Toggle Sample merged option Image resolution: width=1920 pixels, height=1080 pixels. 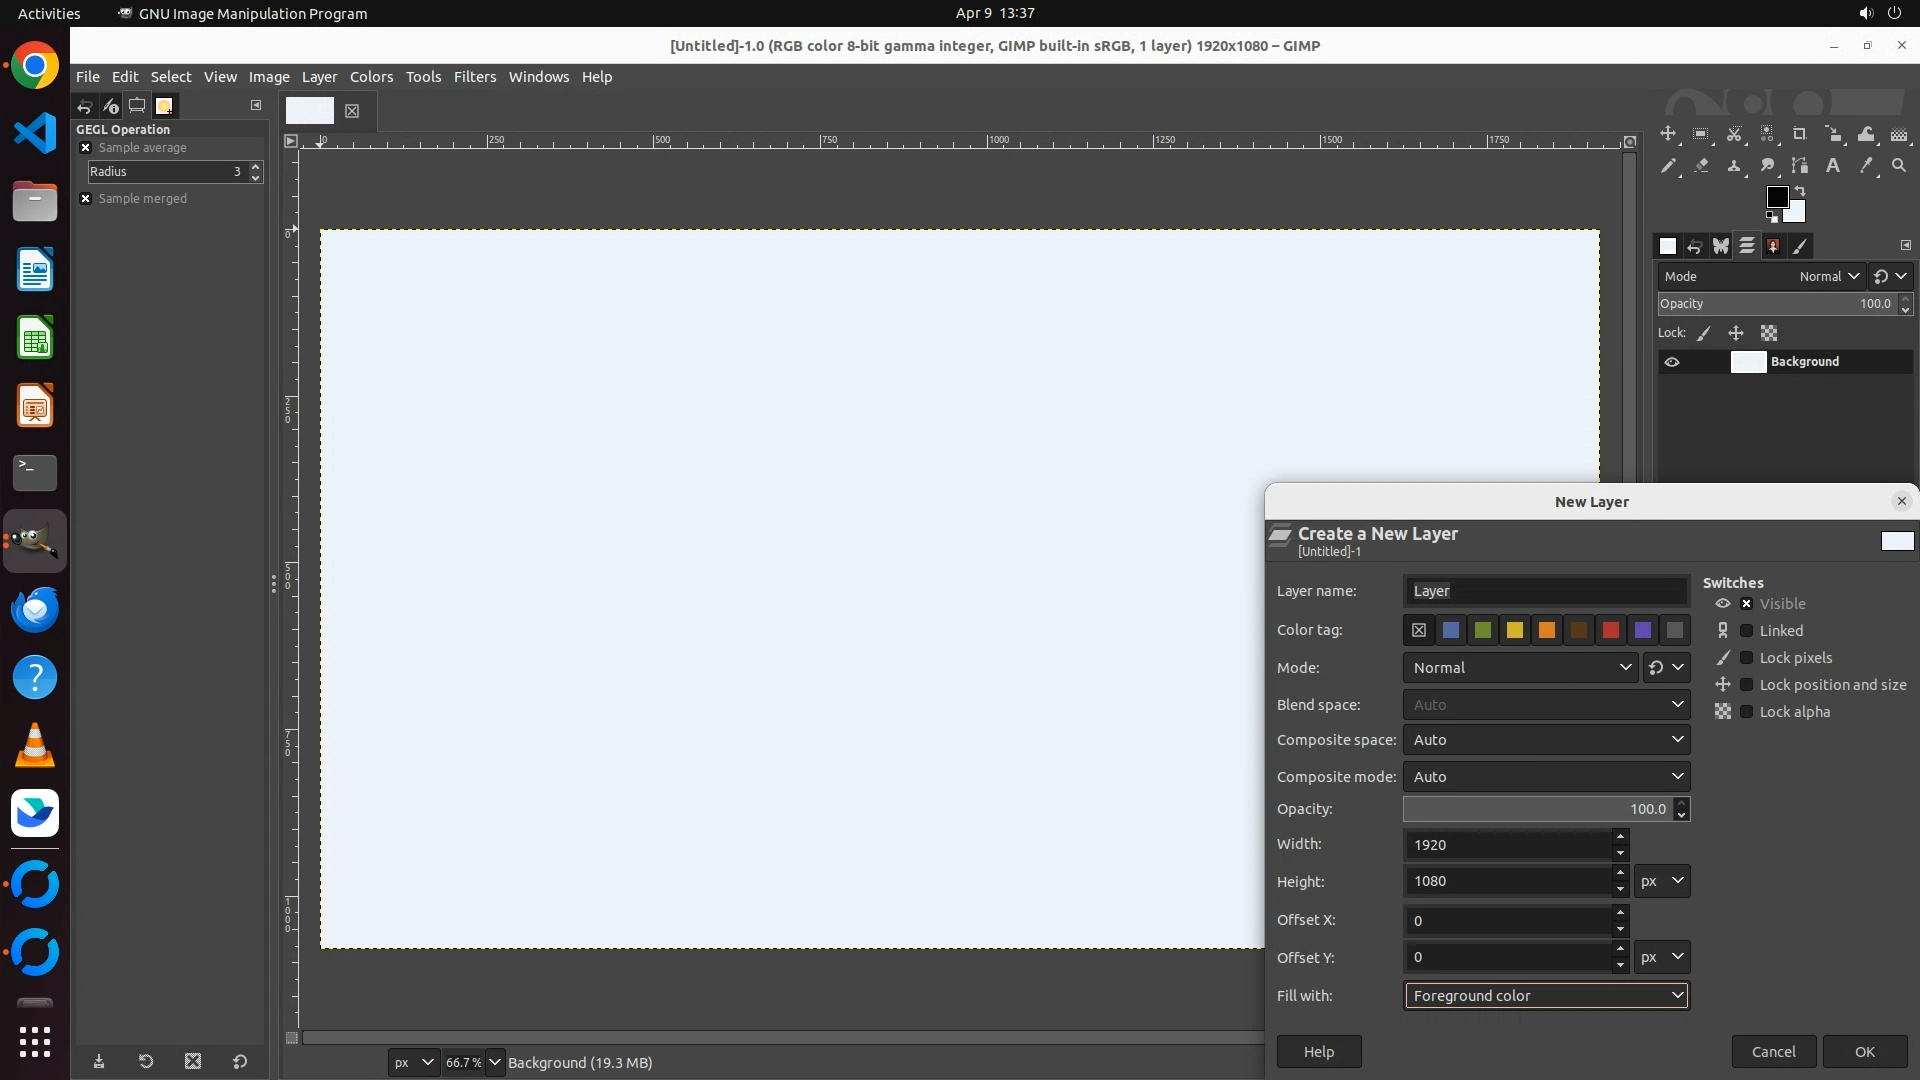86,199
